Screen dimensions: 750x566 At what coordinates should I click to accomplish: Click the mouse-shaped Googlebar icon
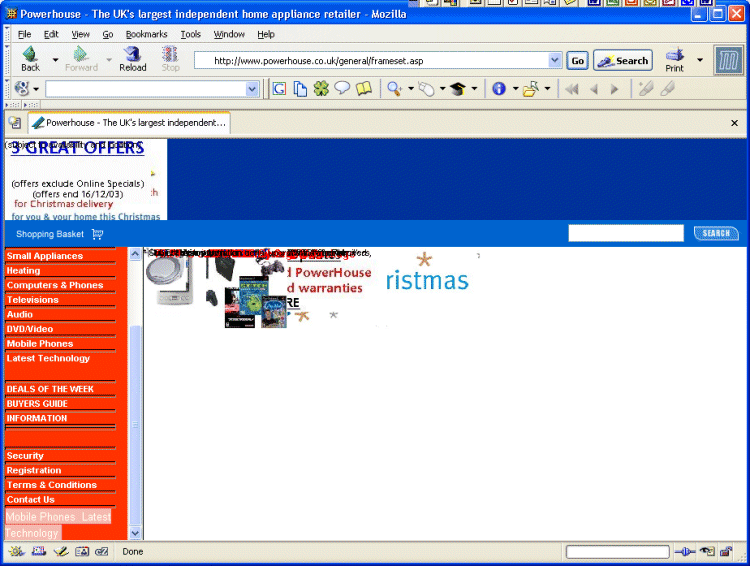(x=426, y=89)
